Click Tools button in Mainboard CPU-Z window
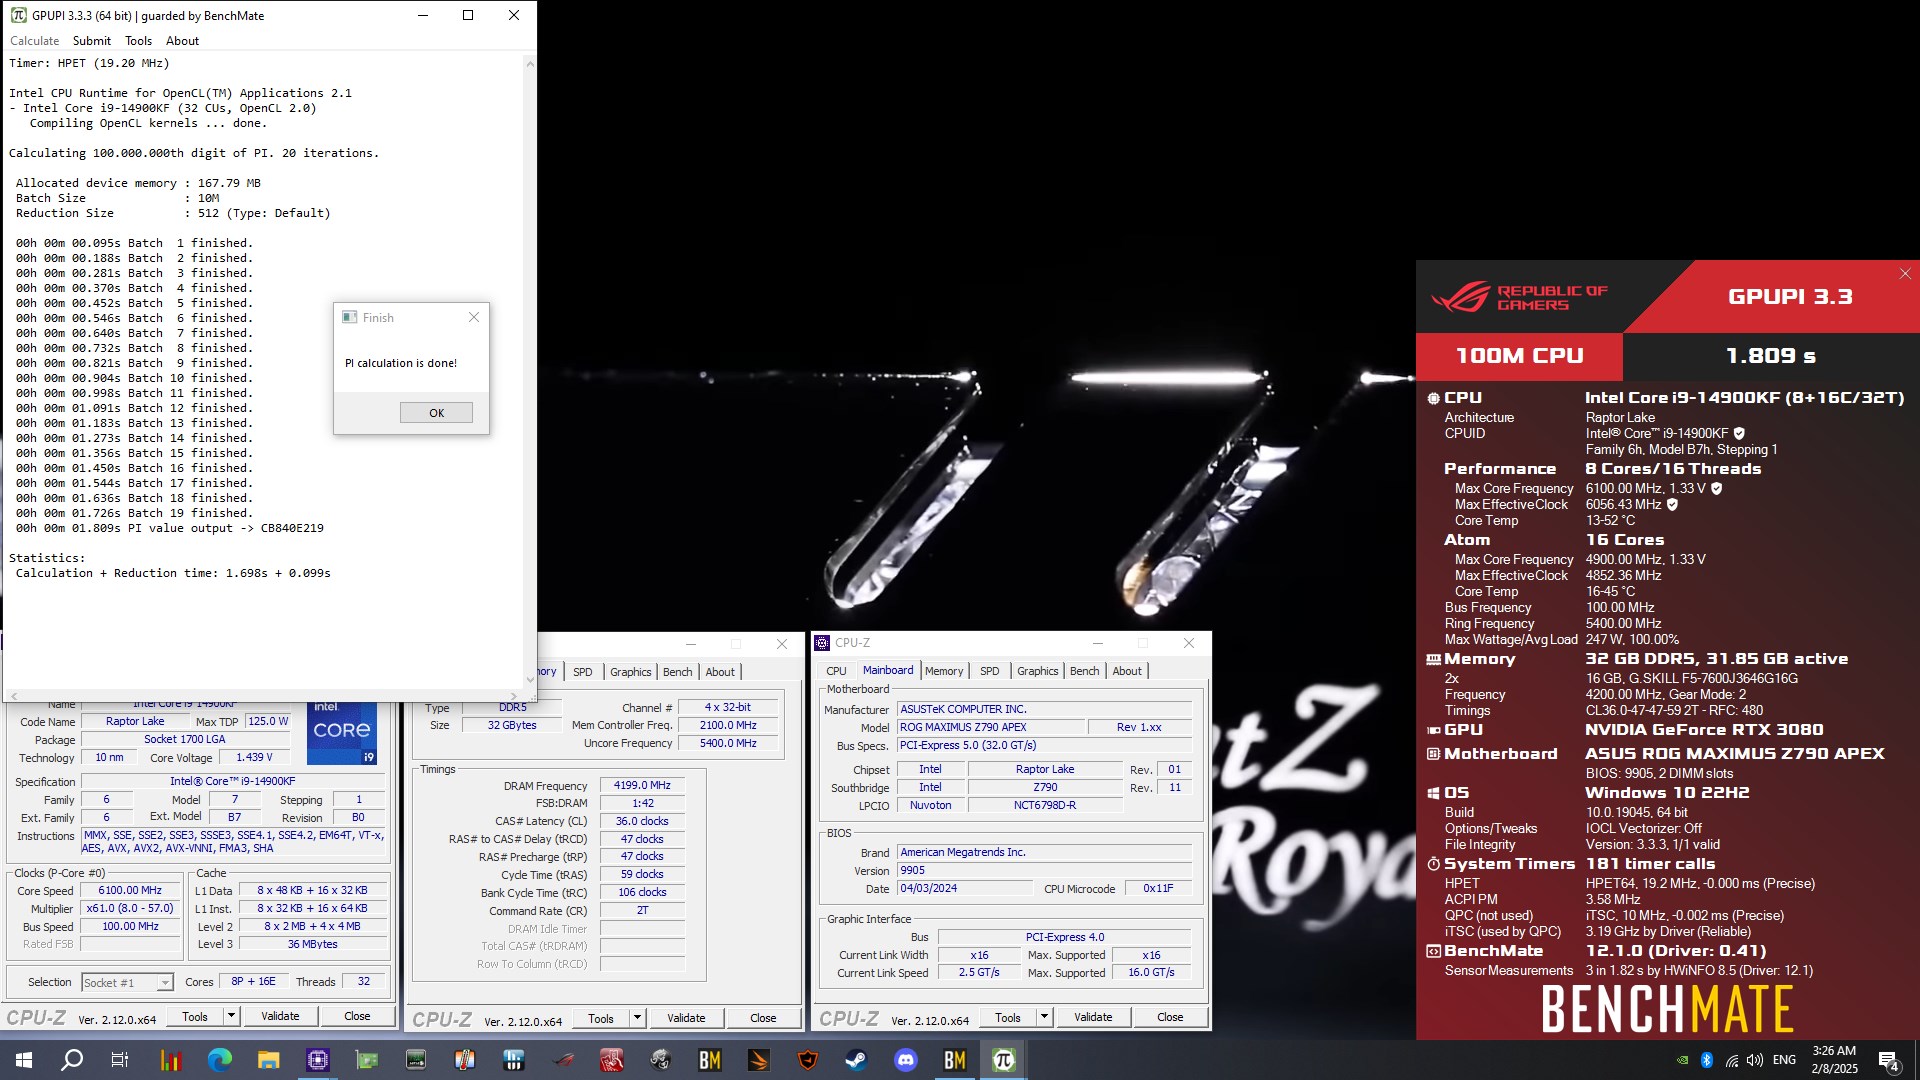1920x1080 pixels. tap(1007, 1017)
